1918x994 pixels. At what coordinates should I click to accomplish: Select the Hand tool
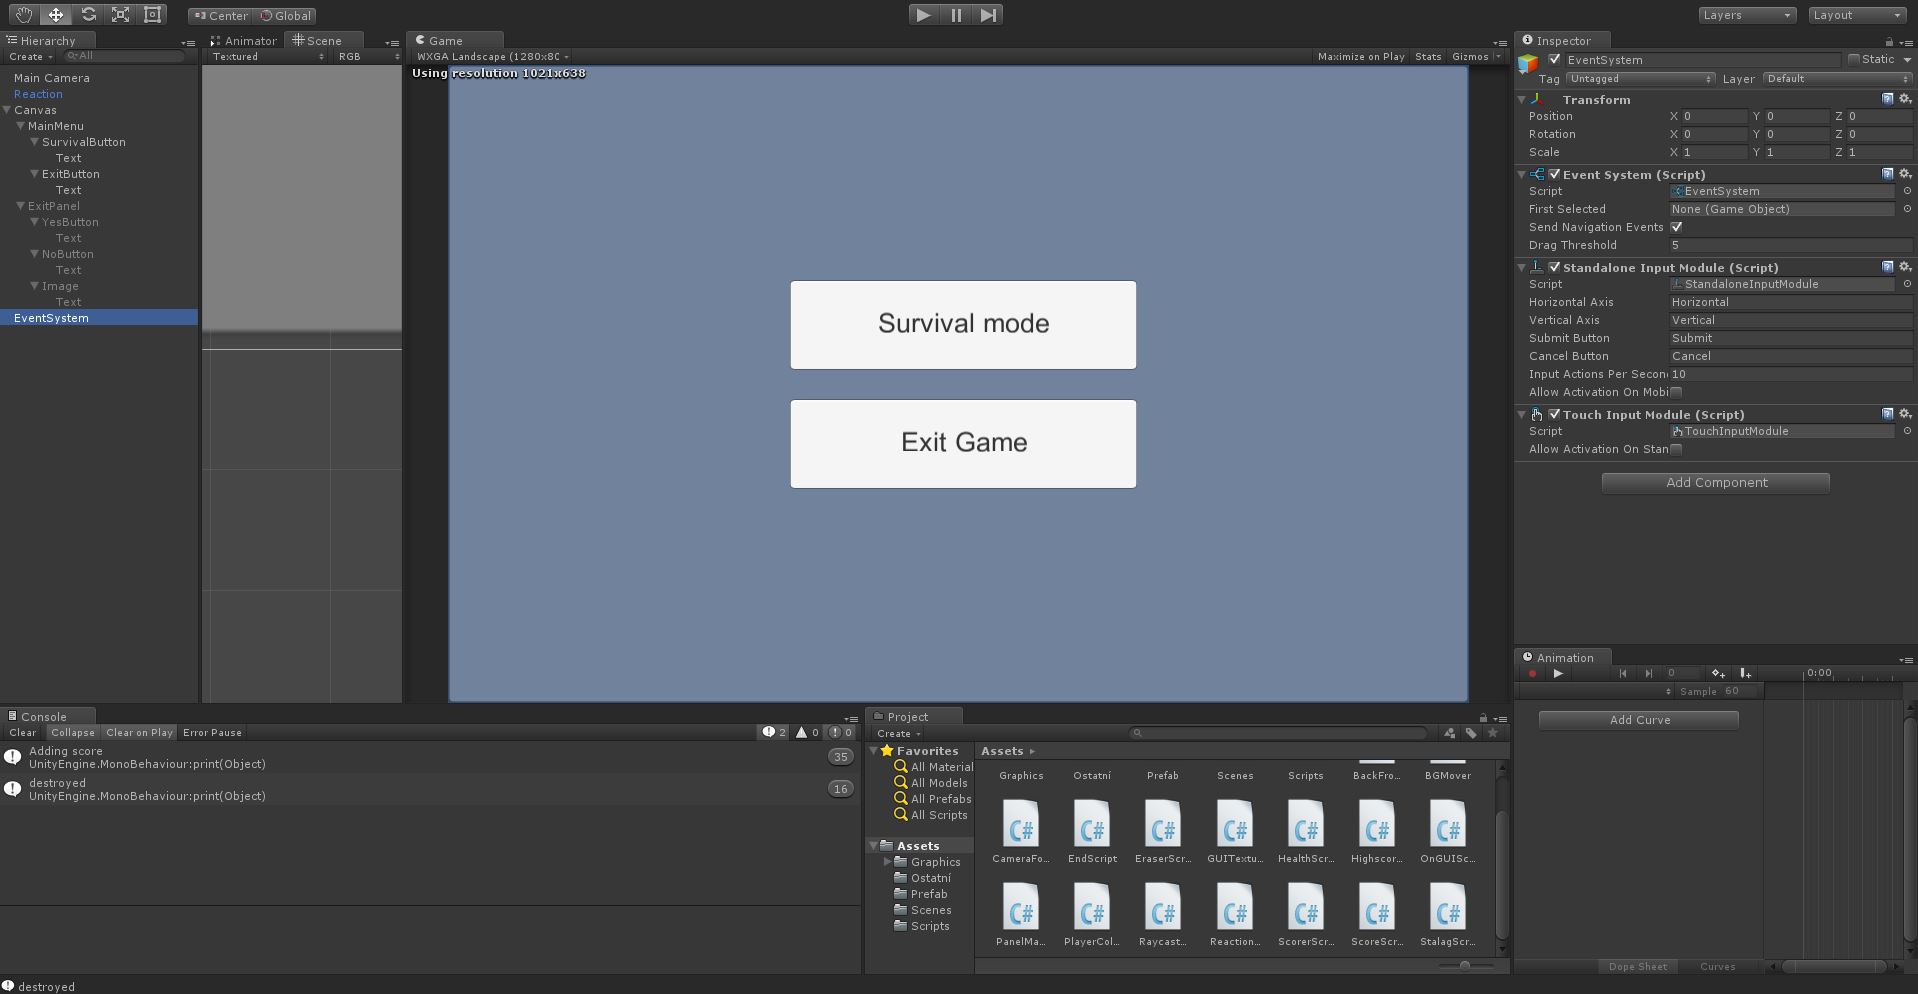pos(23,14)
